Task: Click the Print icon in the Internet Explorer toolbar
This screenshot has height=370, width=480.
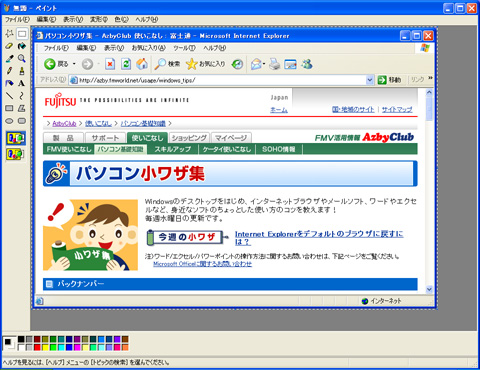Action: (x=275, y=64)
